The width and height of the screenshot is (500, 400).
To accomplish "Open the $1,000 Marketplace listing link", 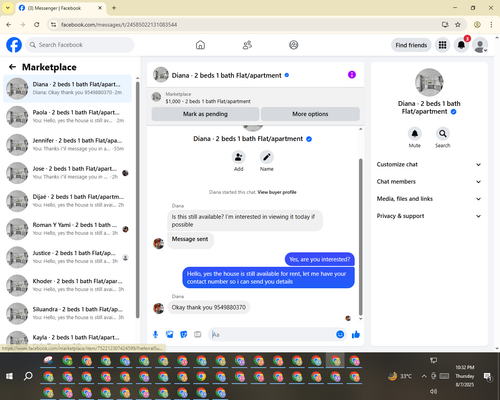I will click(x=208, y=101).
